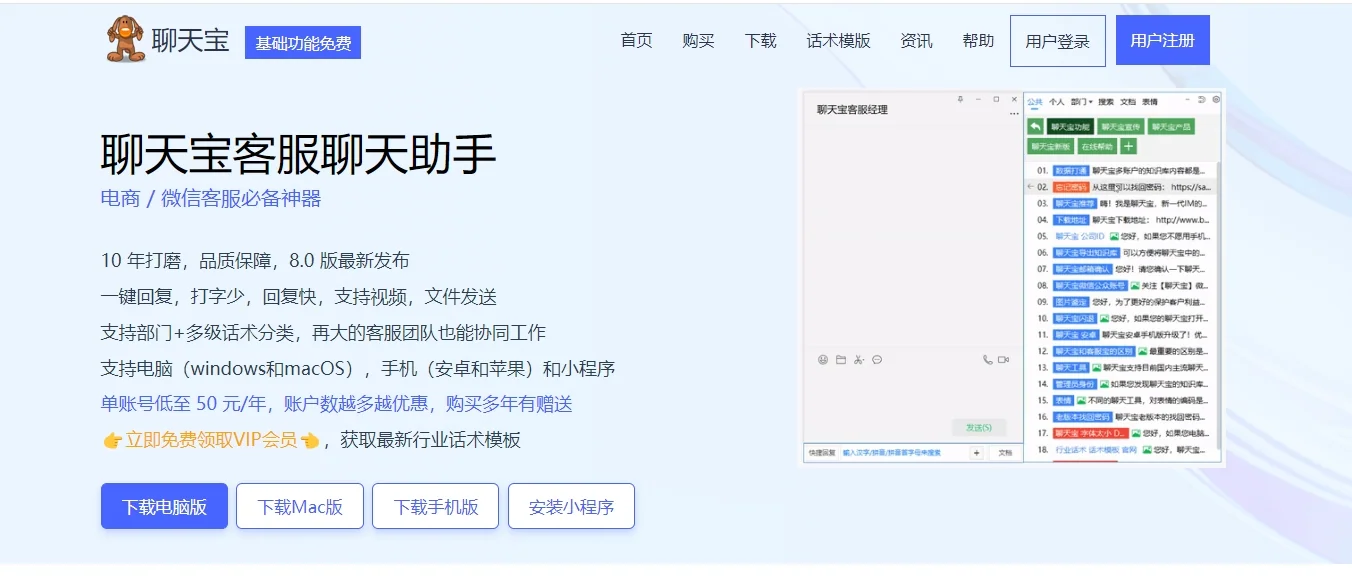This screenshot has height=579, width=1352.
Task: Click the image icon in row 14
Action: (1104, 384)
